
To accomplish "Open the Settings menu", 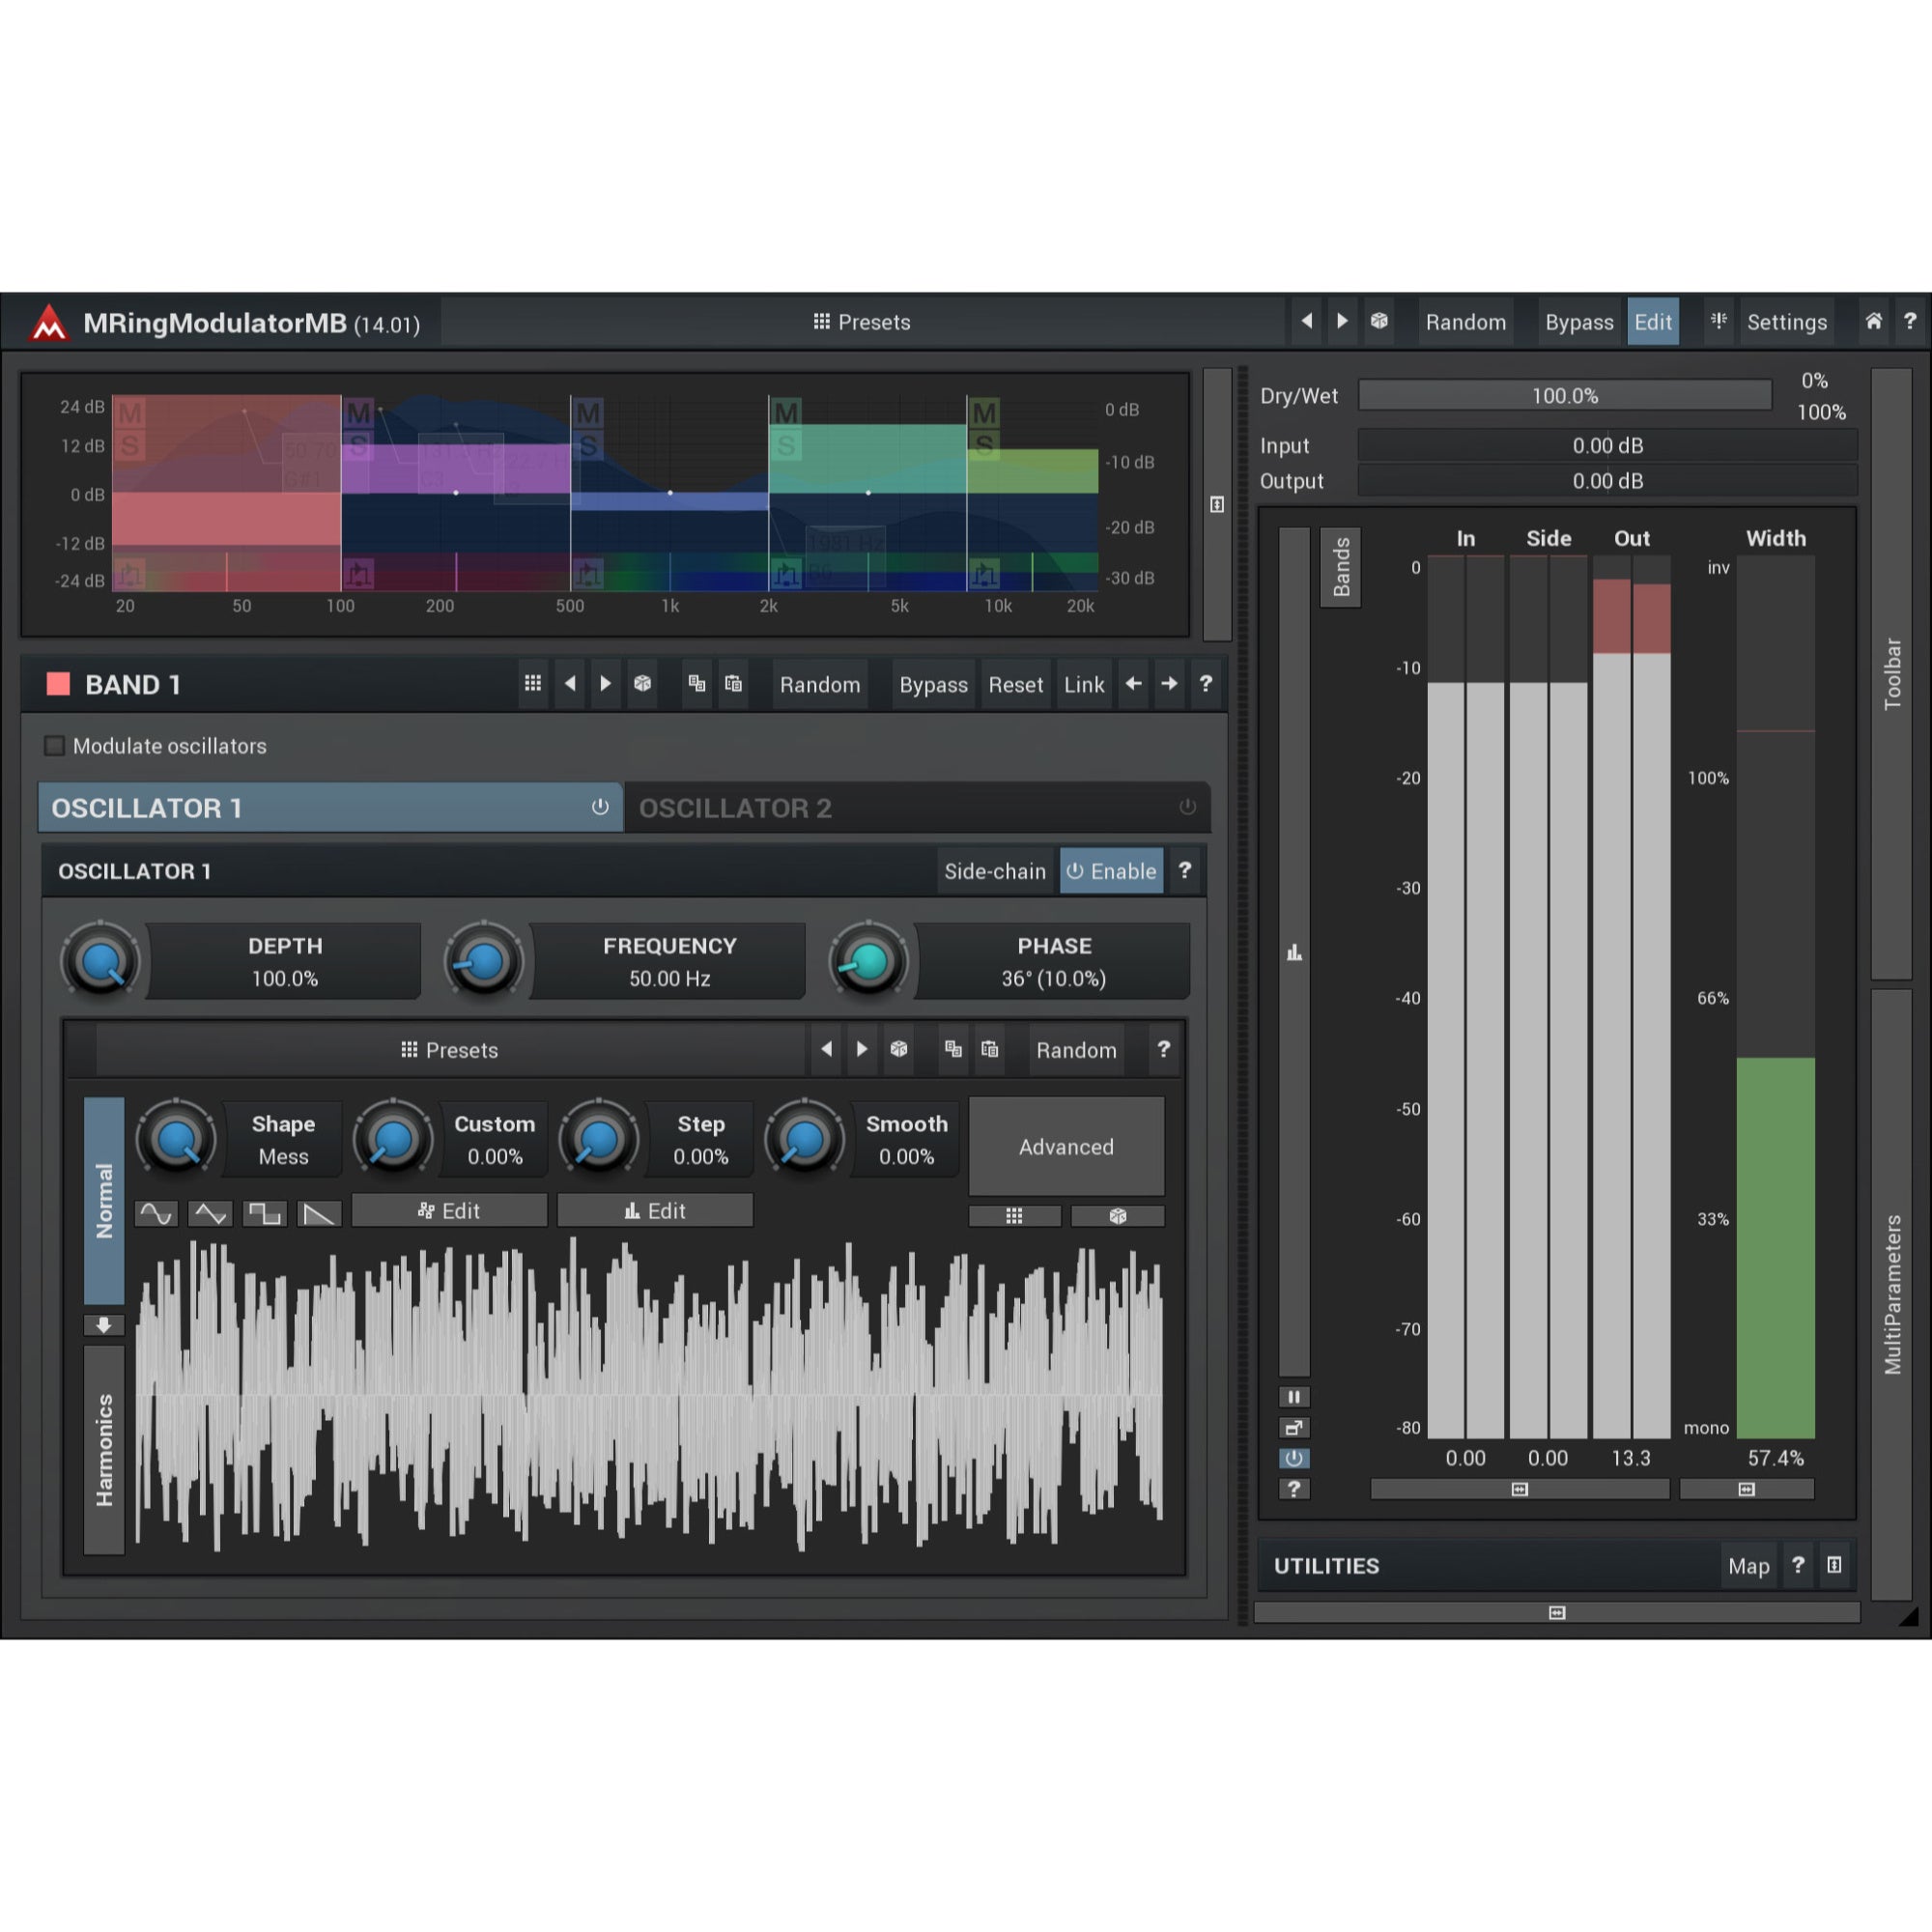I will (x=1786, y=322).
